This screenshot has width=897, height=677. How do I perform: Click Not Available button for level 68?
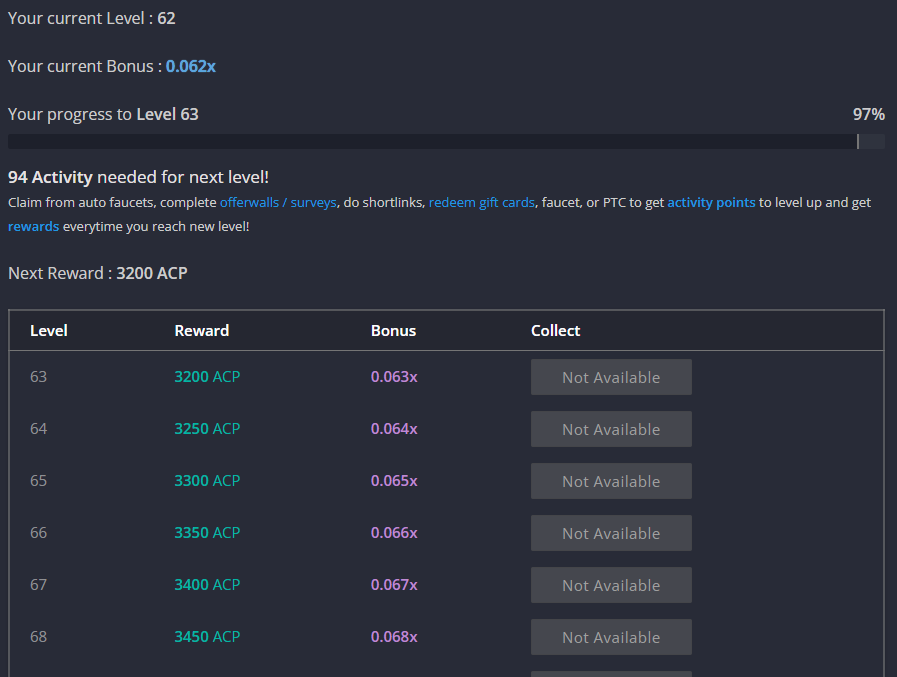coord(611,637)
